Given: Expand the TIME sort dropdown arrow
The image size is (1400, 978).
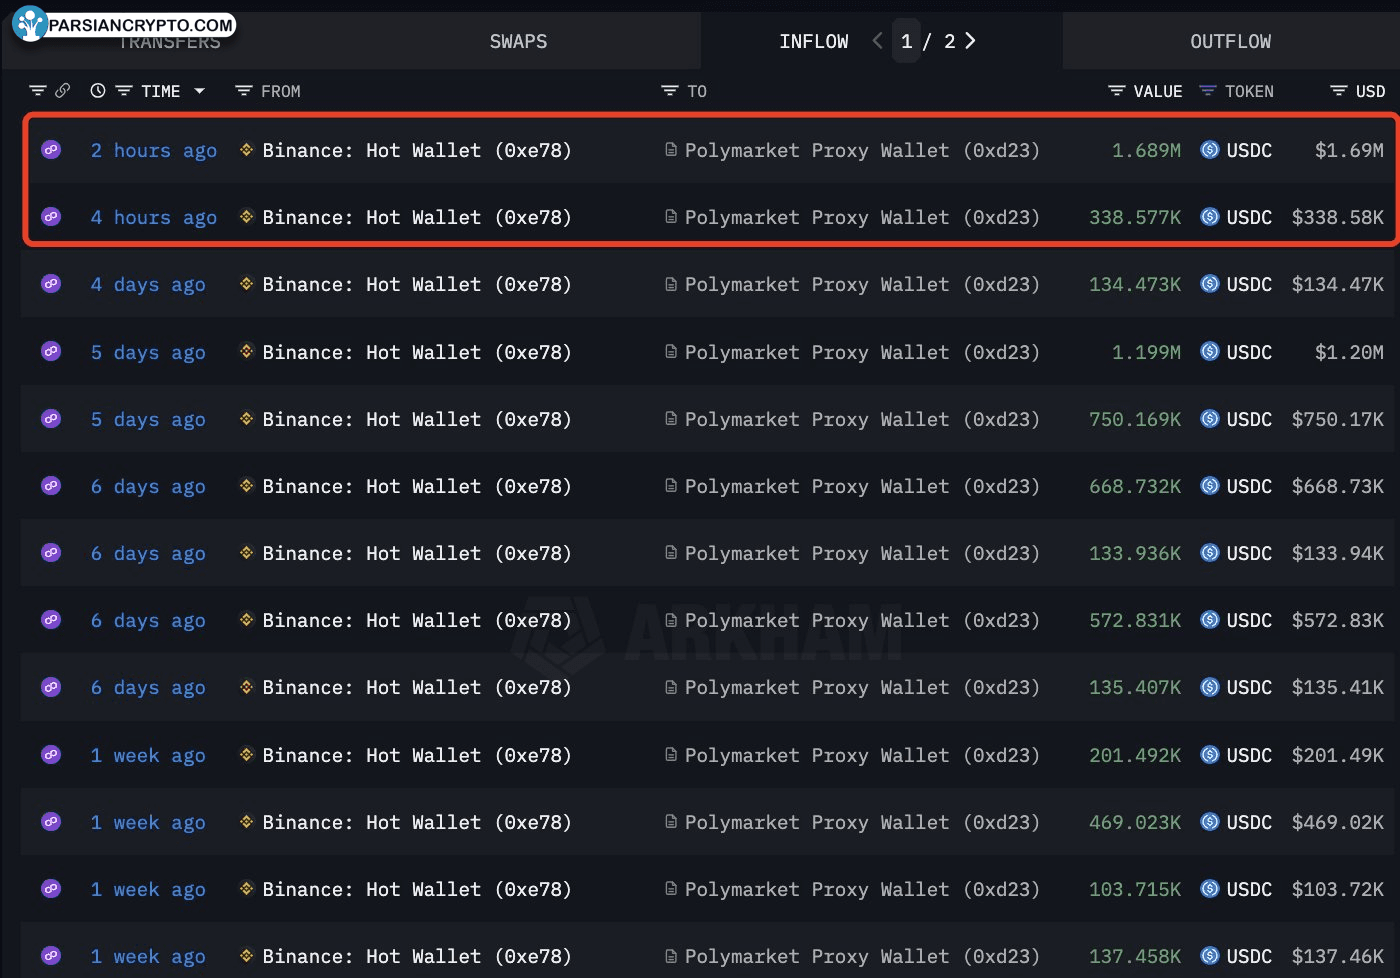Looking at the screenshot, I should click(x=199, y=91).
